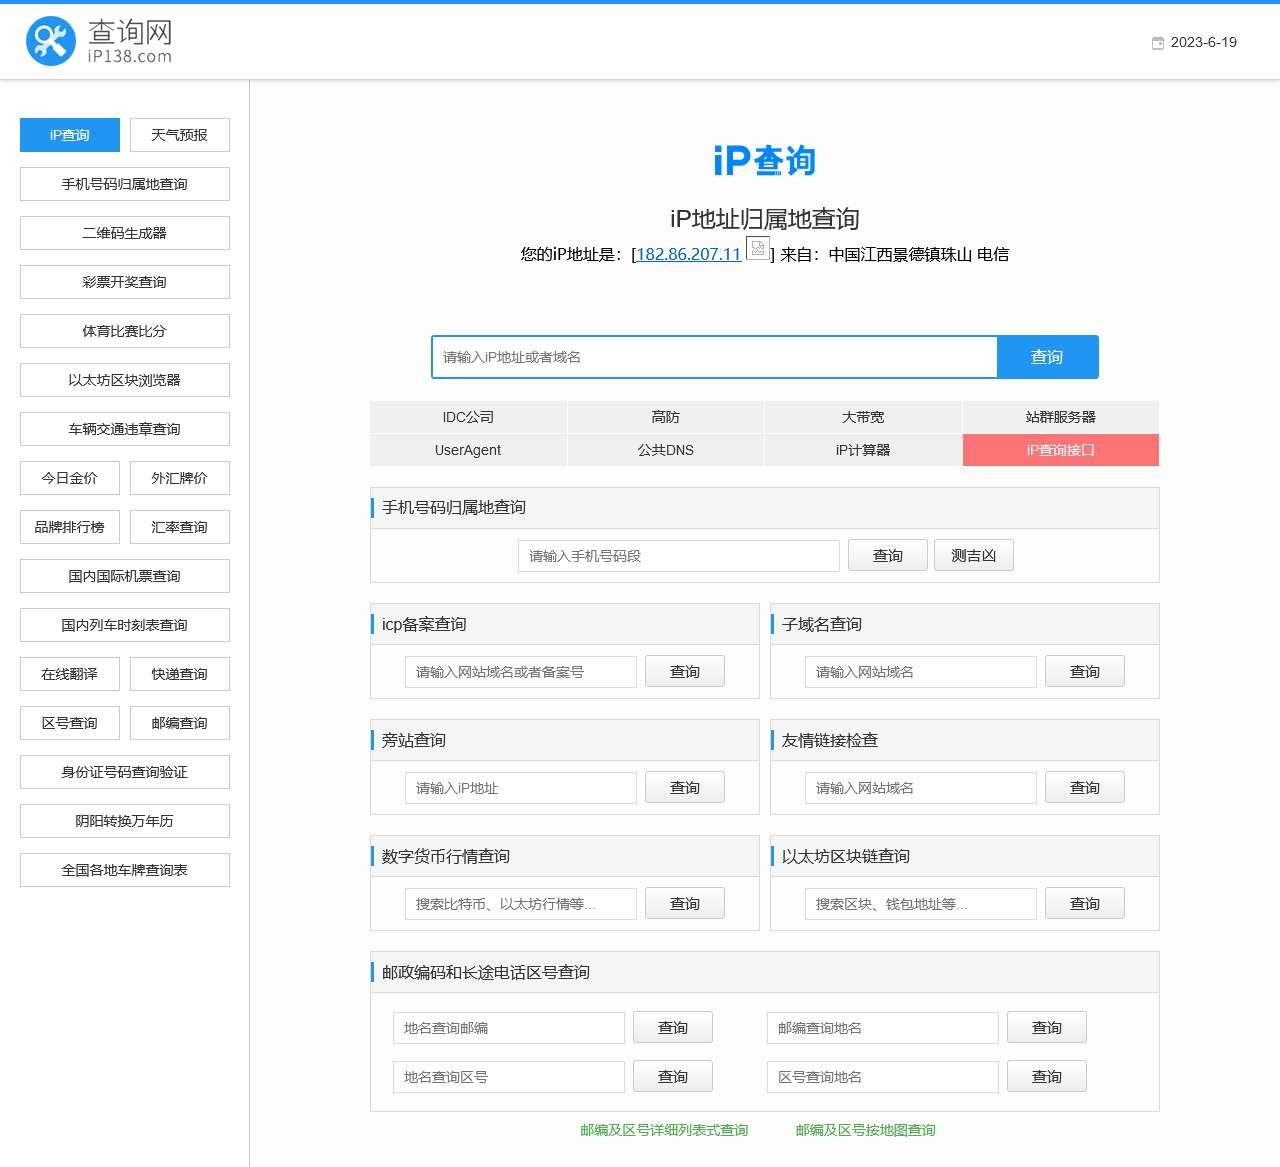The height and width of the screenshot is (1167, 1280).
Task: Open 汇率查询 sidebar link
Action: tap(180, 527)
